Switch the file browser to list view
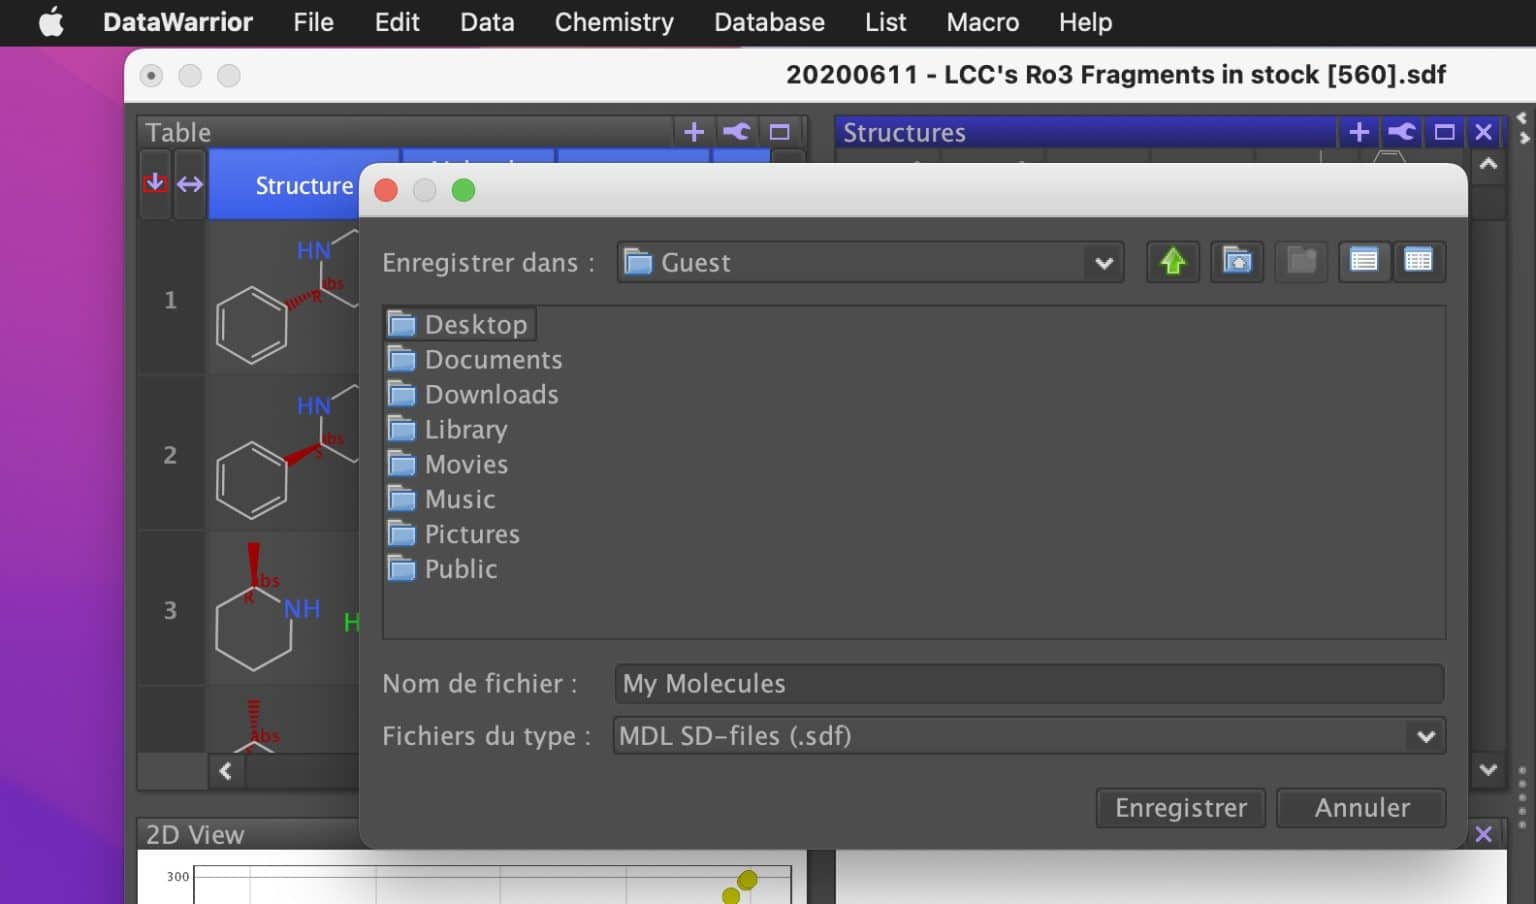 1364,262
